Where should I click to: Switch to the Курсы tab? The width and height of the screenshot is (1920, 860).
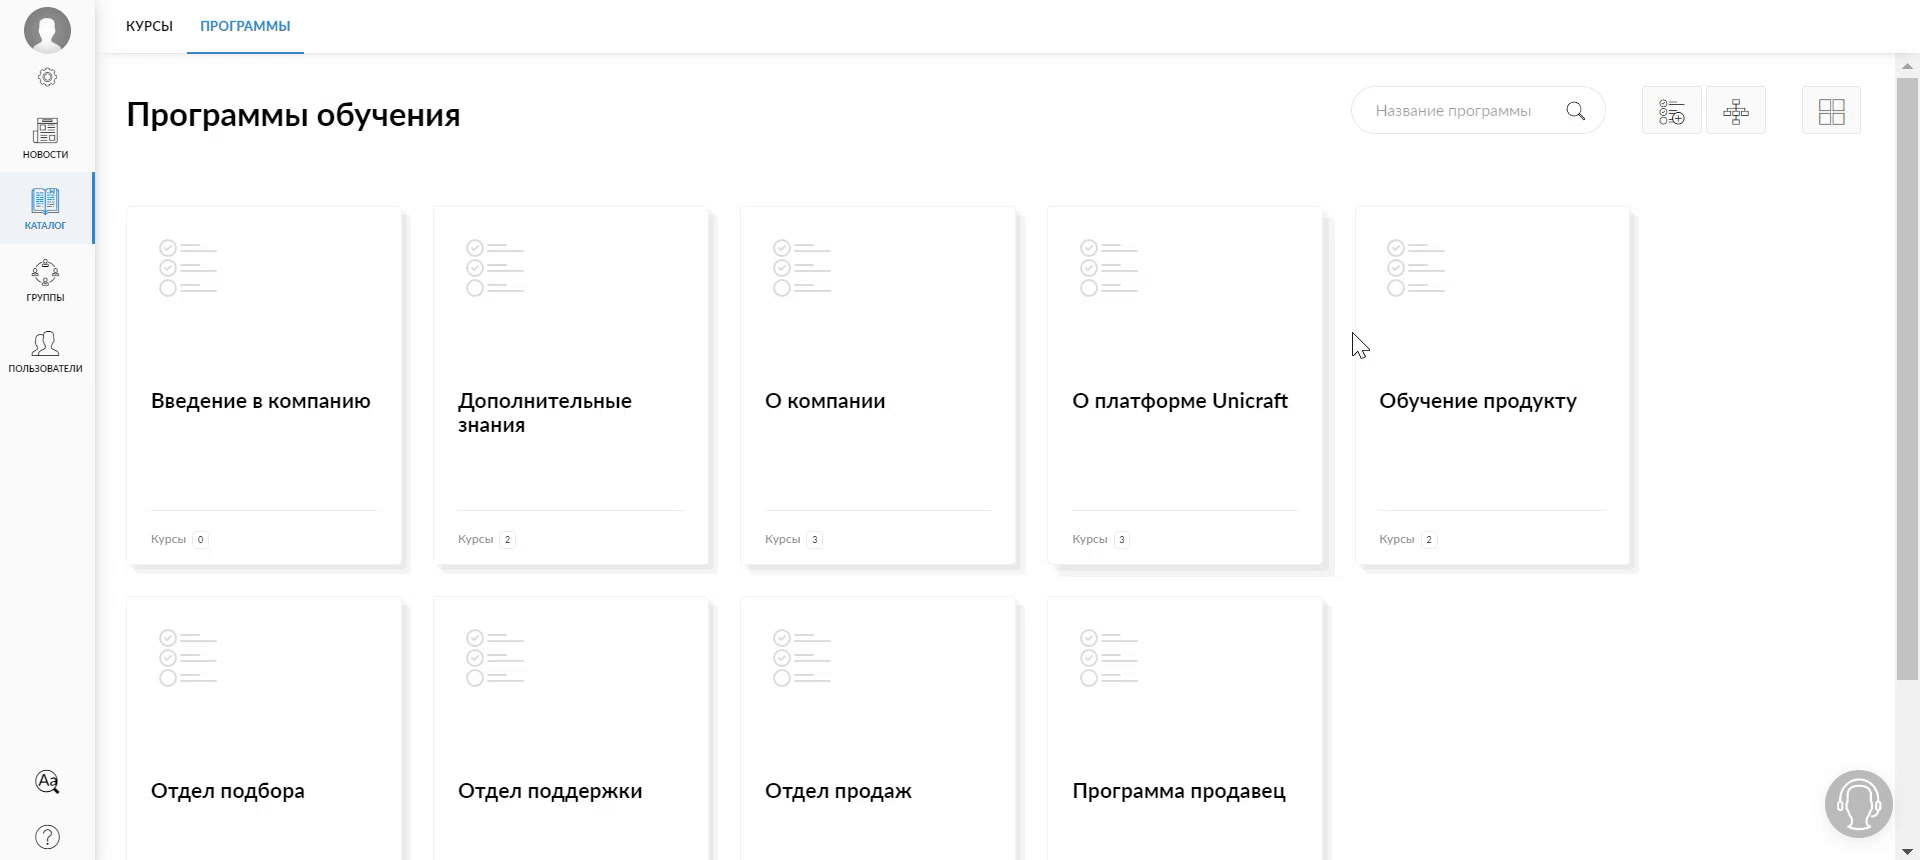click(149, 26)
